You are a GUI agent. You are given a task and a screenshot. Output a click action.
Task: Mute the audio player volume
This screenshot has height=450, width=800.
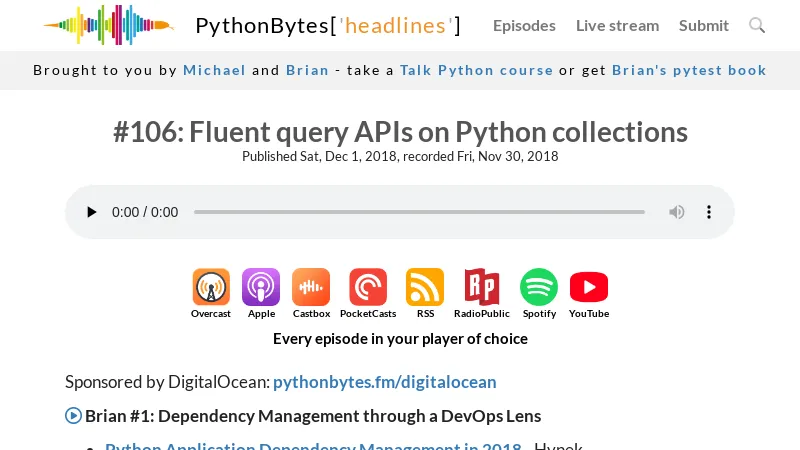coord(677,212)
